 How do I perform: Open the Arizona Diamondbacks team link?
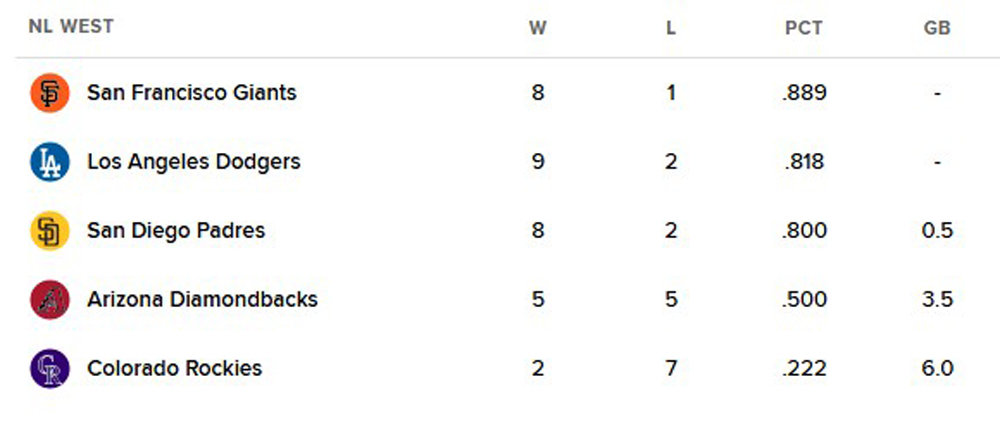pyautogui.click(x=202, y=299)
